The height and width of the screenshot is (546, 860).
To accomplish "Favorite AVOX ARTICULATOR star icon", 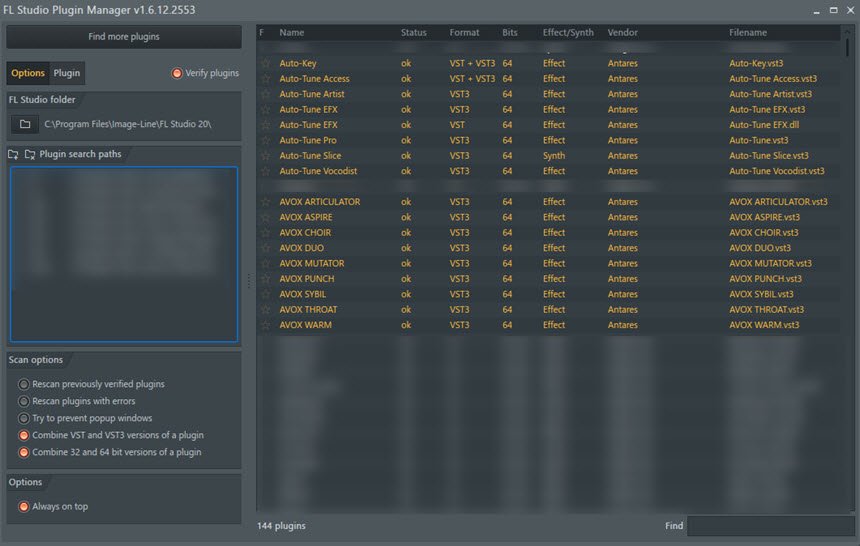I will (x=266, y=201).
